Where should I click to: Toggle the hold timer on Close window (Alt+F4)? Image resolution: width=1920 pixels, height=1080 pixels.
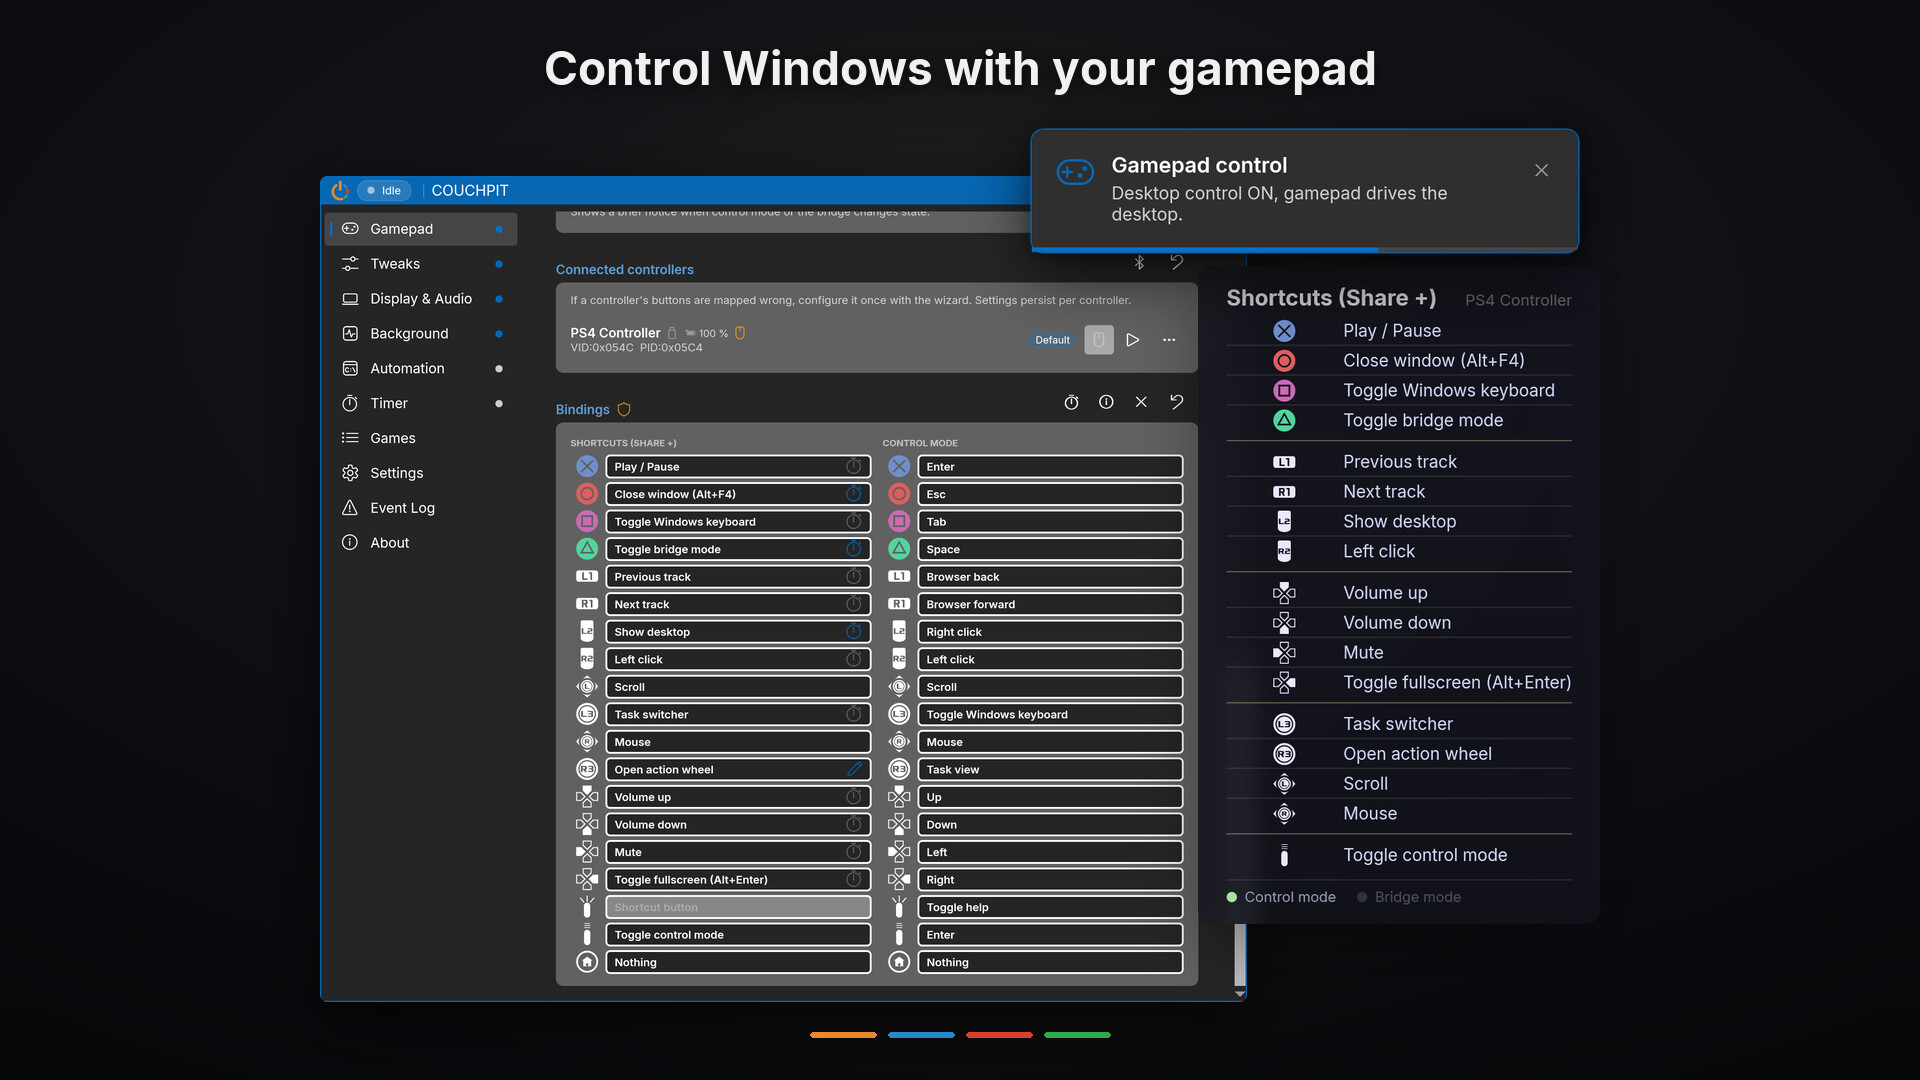click(854, 494)
